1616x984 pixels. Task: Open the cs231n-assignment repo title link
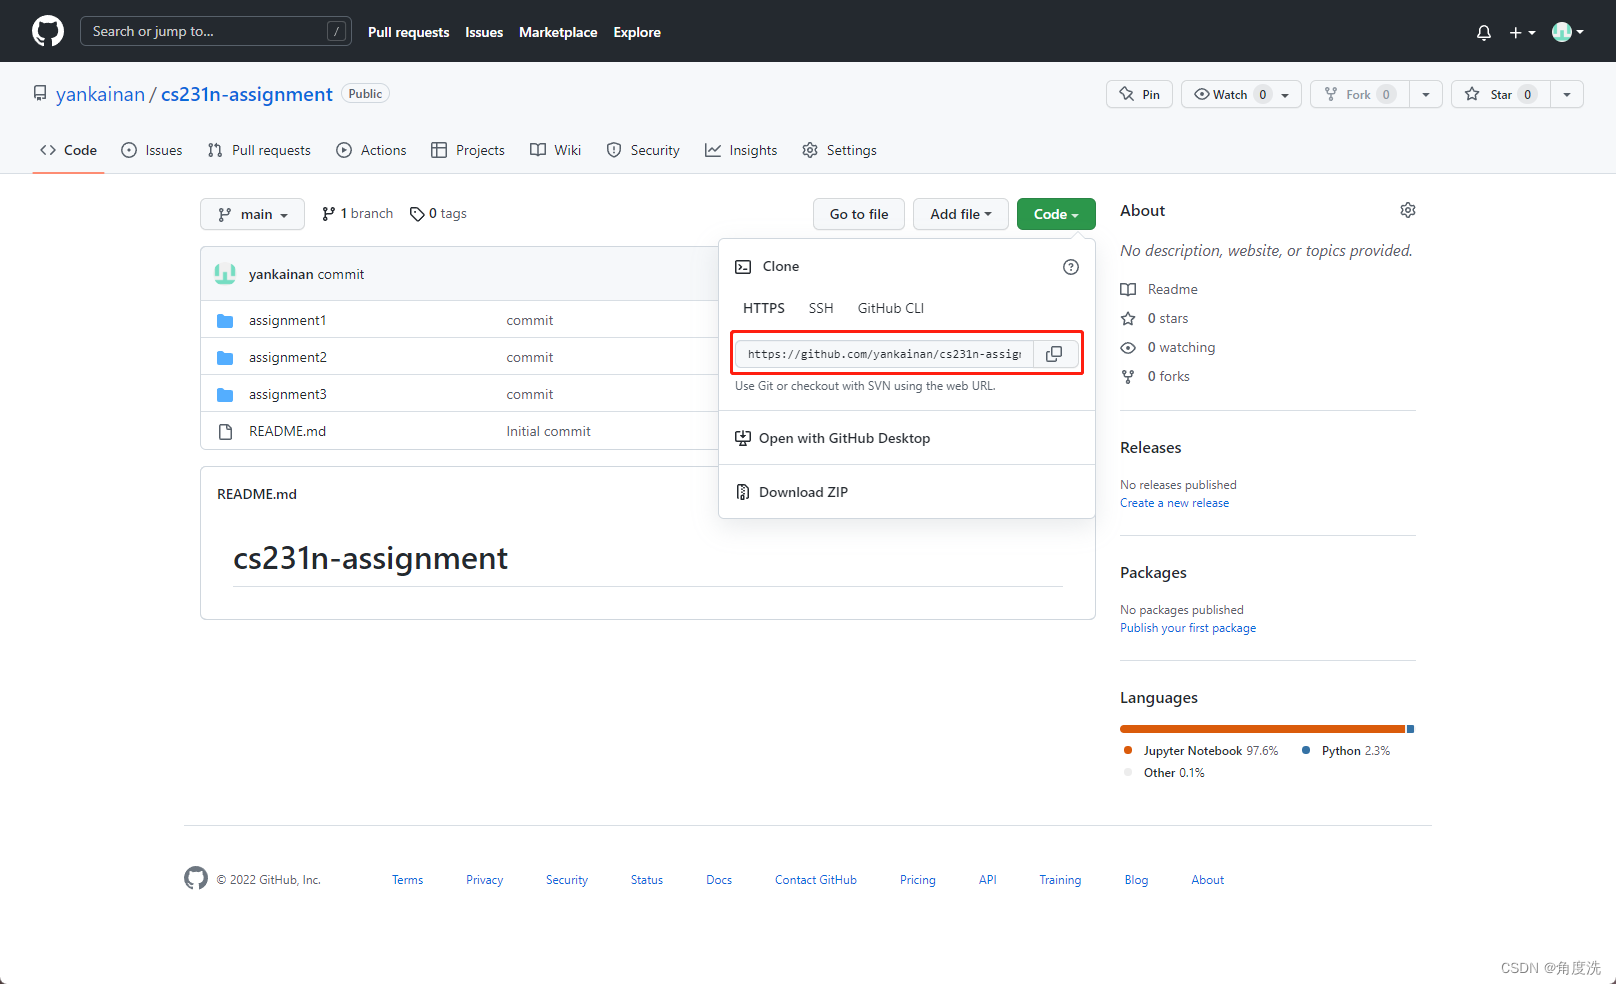pyautogui.click(x=246, y=94)
